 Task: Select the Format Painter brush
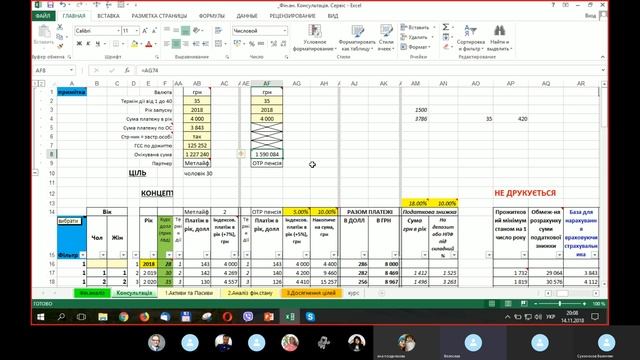point(60,46)
